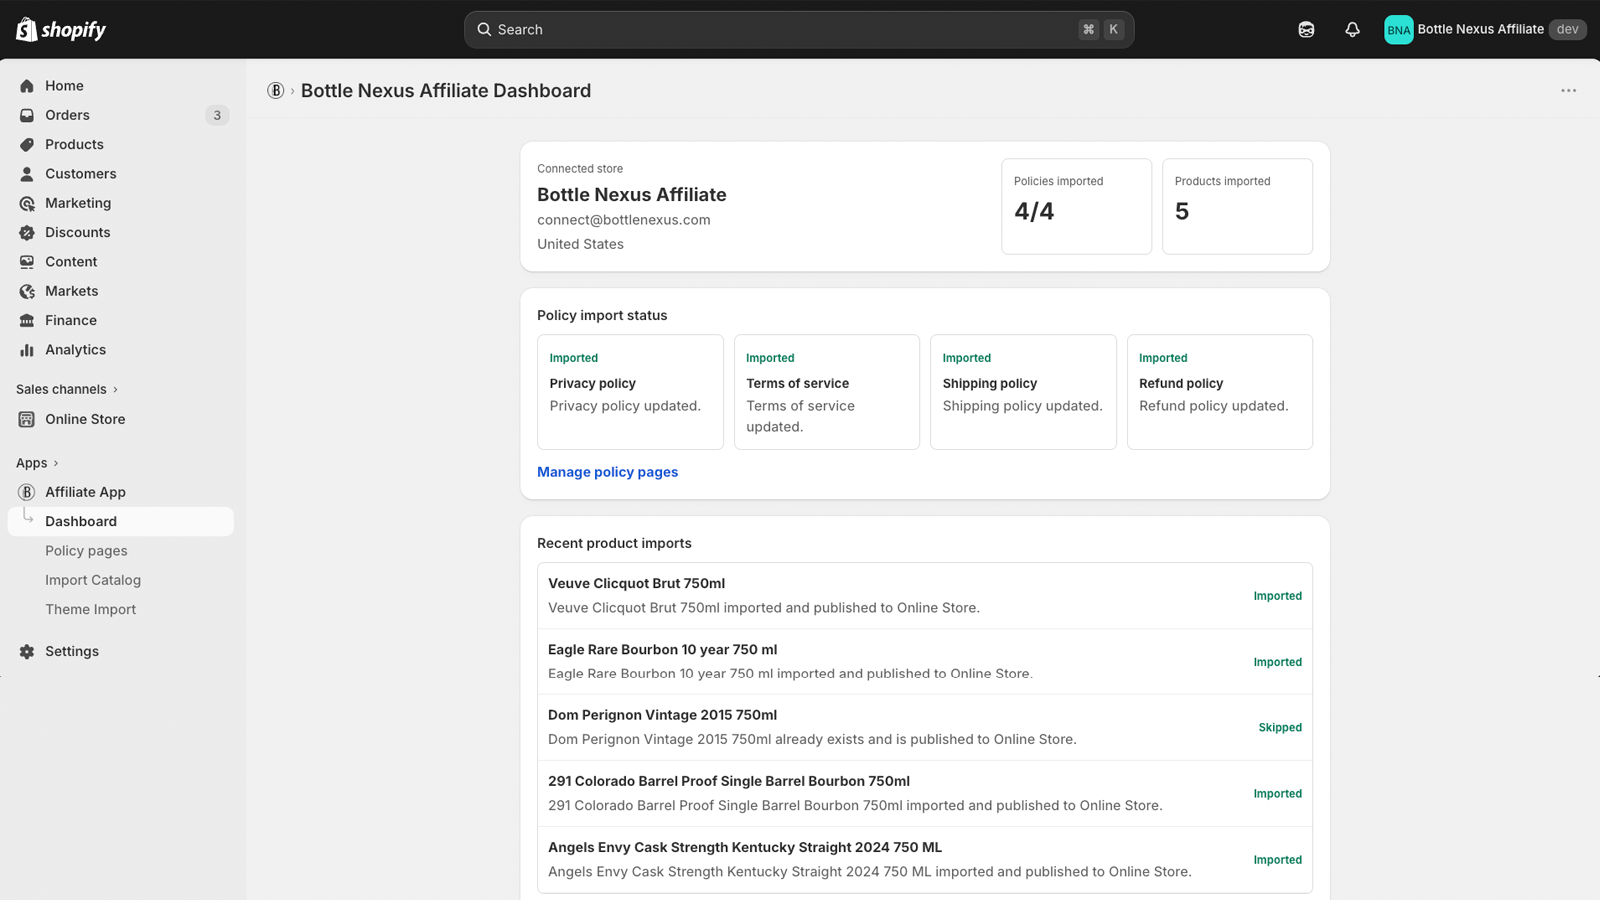Click the Orders inbox icon
The width and height of the screenshot is (1600, 900).
pyautogui.click(x=27, y=115)
